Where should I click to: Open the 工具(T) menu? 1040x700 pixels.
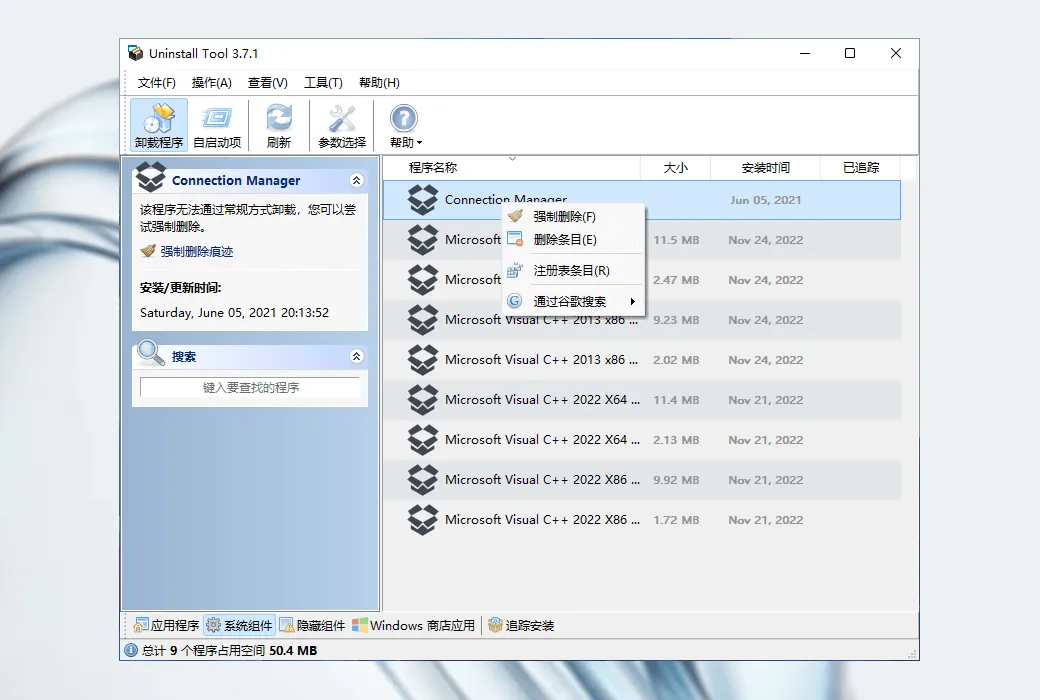point(323,83)
